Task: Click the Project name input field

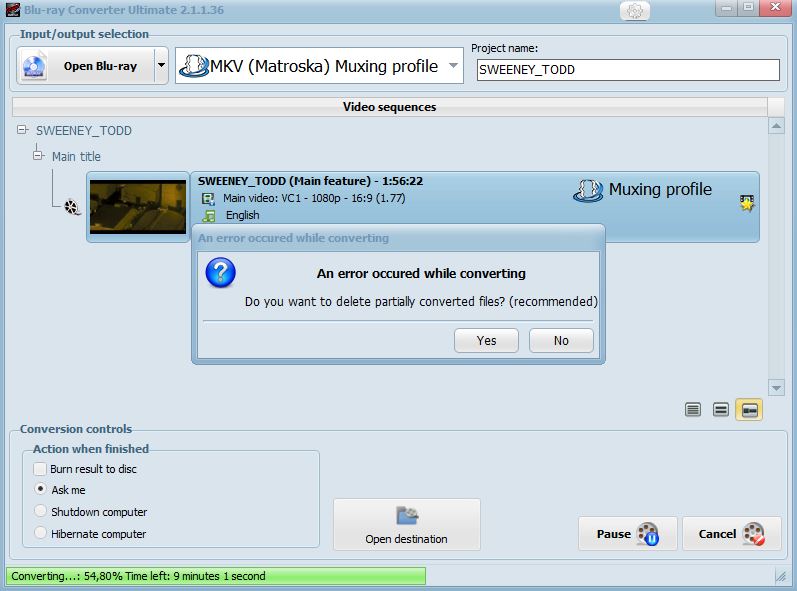Action: click(x=628, y=70)
